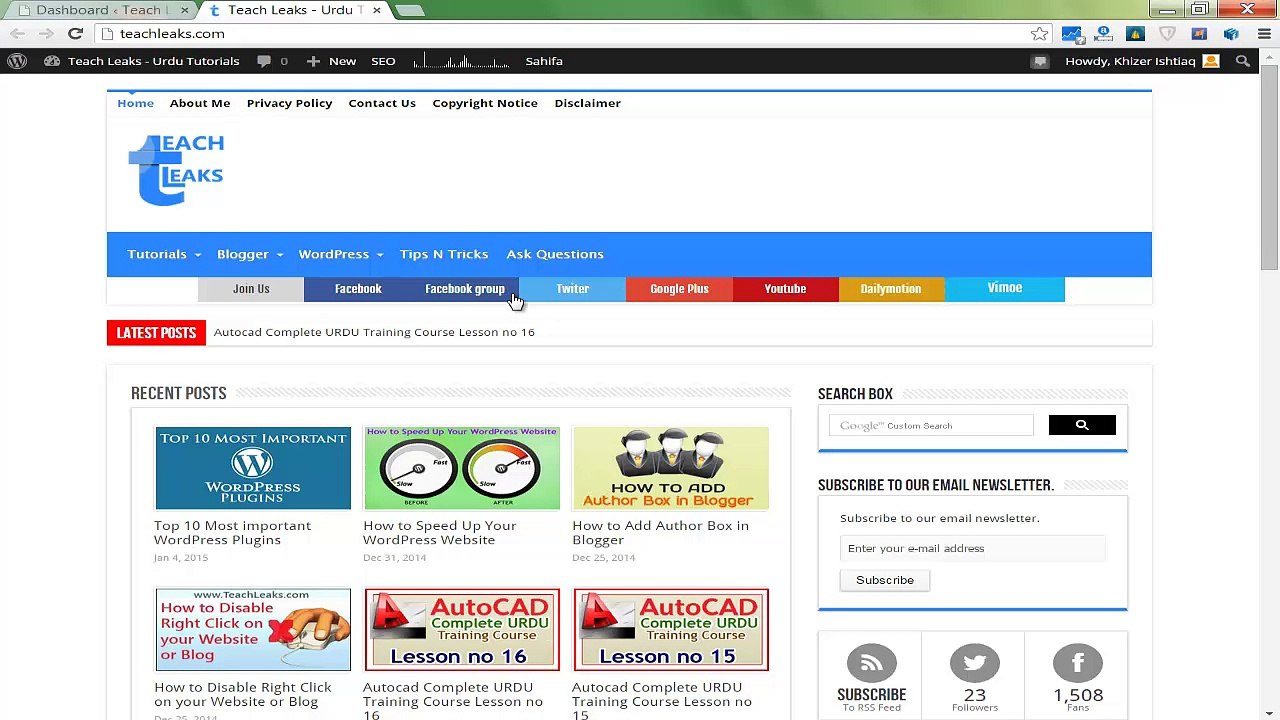Close the Teach Leaks browser tab
The image size is (1280, 720).
pyautogui.click(x=376, y=10)
